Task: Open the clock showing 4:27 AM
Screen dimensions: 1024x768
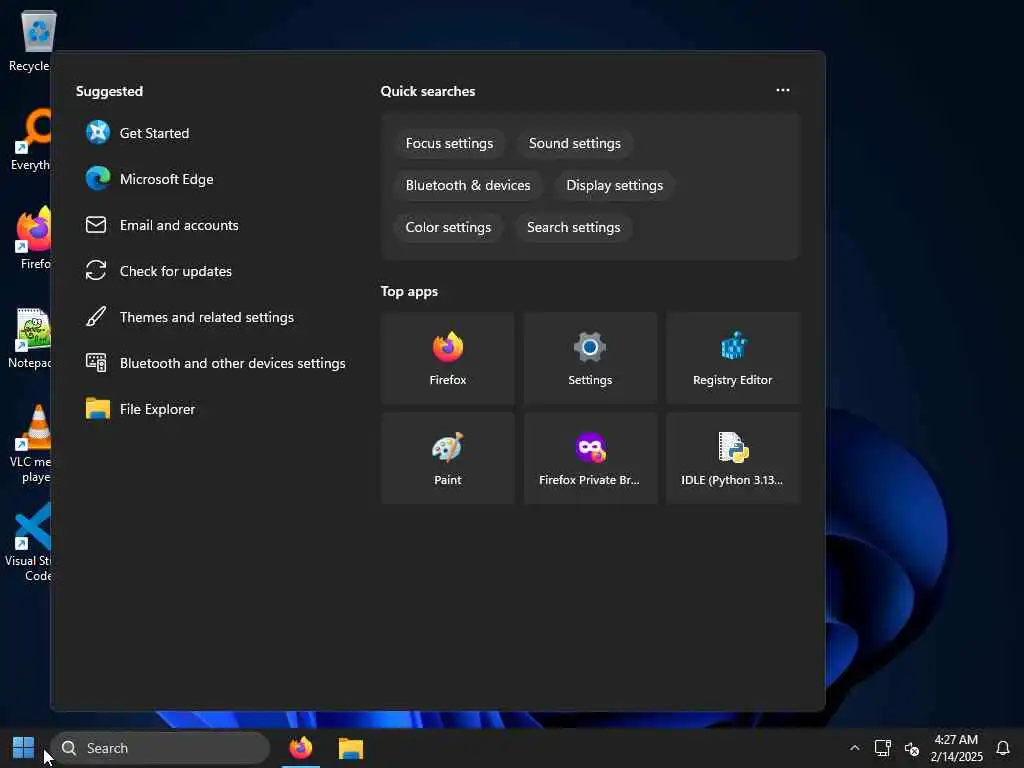Action: (956, 748)
